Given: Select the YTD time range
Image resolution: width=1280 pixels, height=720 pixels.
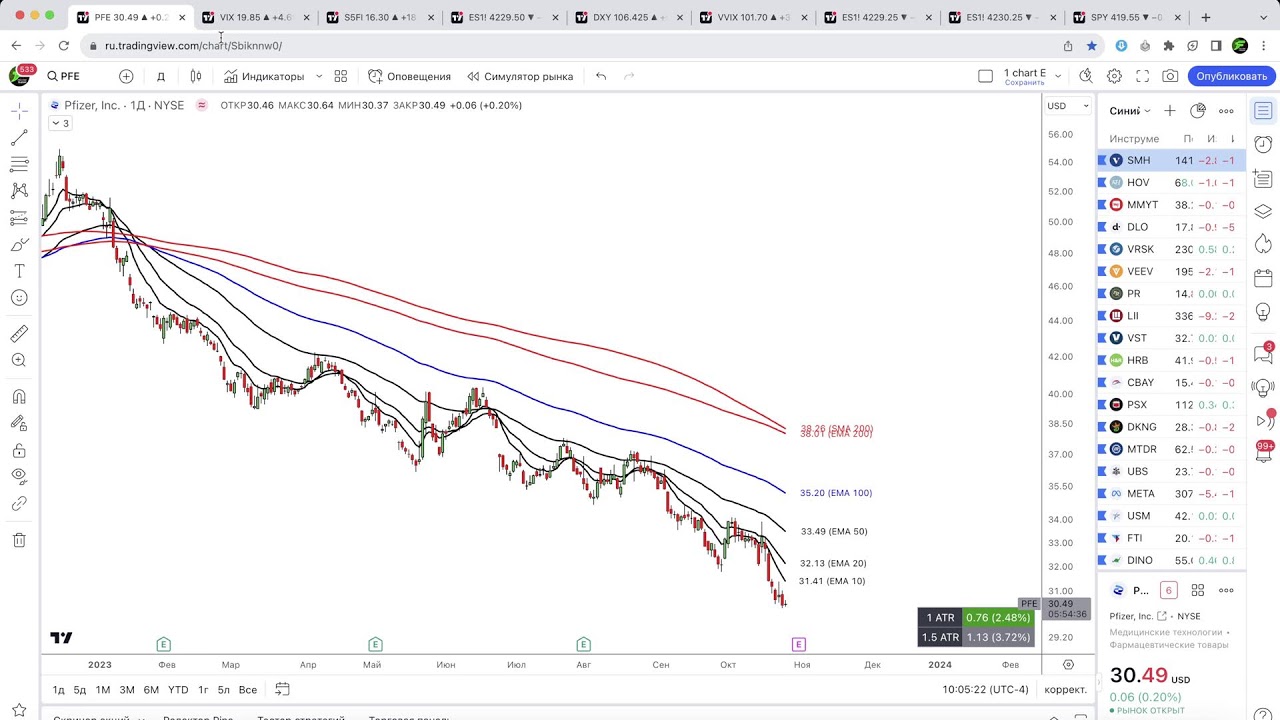Looking at the screenshot, I should (178, 689).
